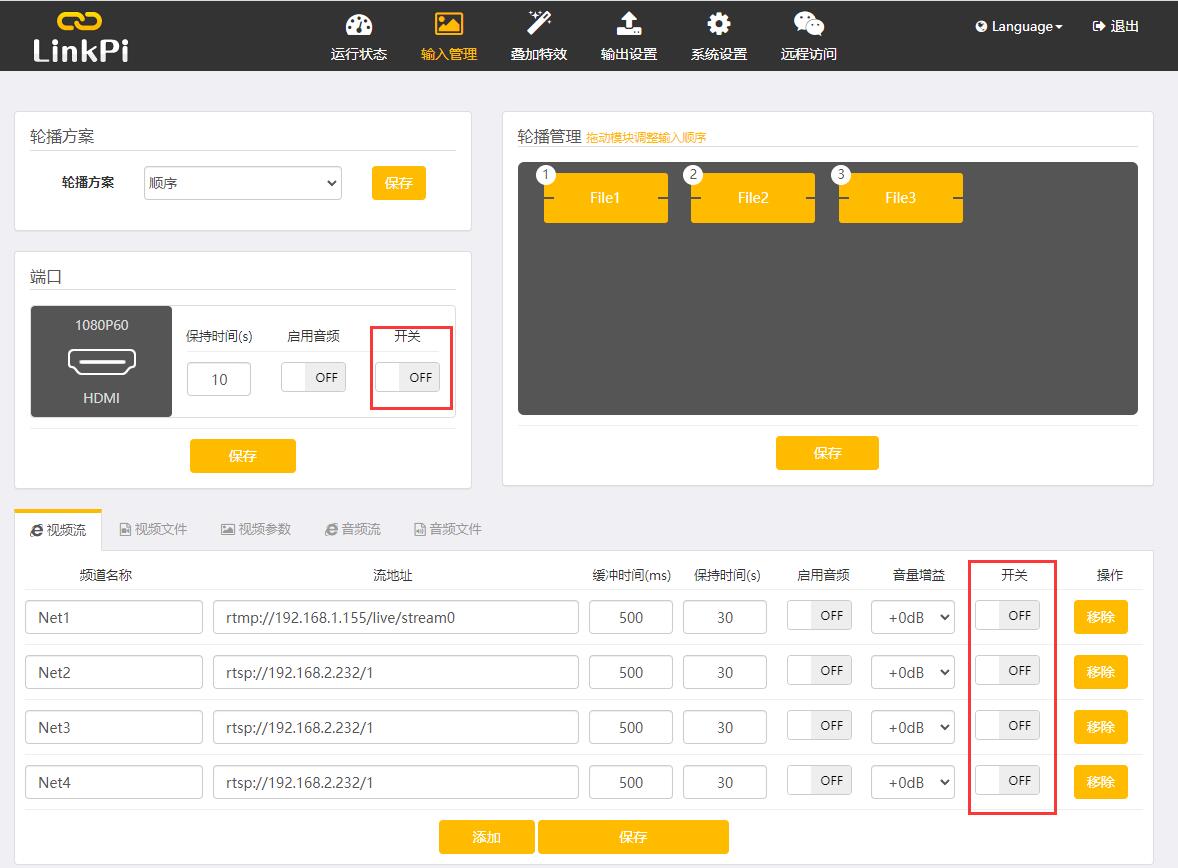The width and height of the screenshot is (1178, 868).
Task: Open Net3 音量增益 +0dB dropdown
Action: coord(913,727)
